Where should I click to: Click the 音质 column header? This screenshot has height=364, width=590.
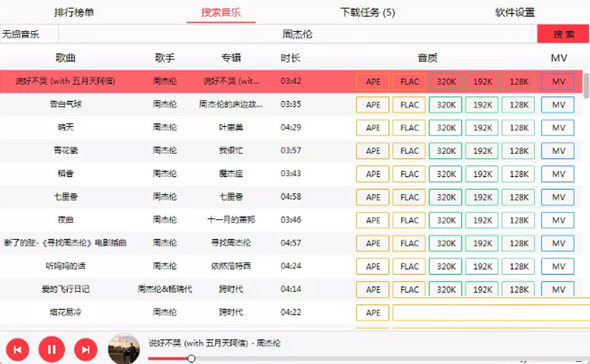click(x=427, y=58)
